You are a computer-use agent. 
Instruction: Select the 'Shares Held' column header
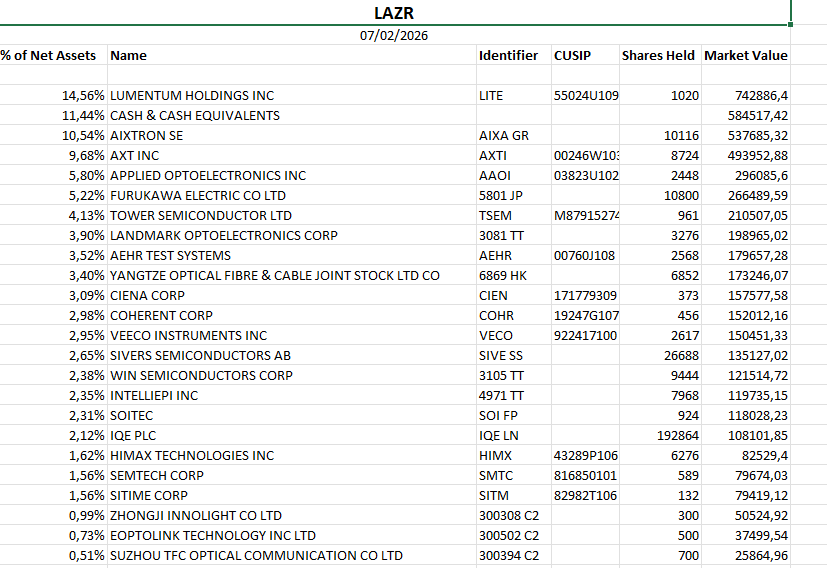pos(660,55)
